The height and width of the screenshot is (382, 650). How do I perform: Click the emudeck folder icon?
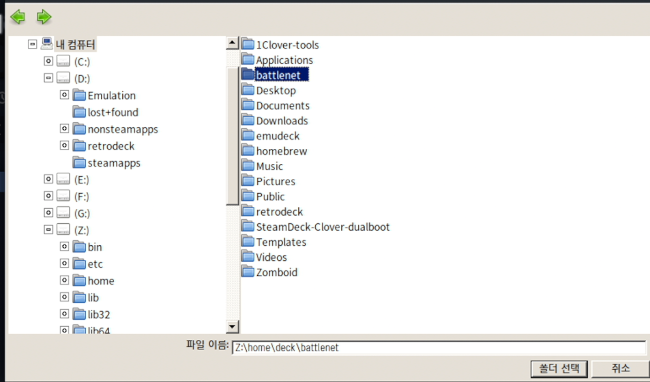pyautogui.click(x=248, y=135)
